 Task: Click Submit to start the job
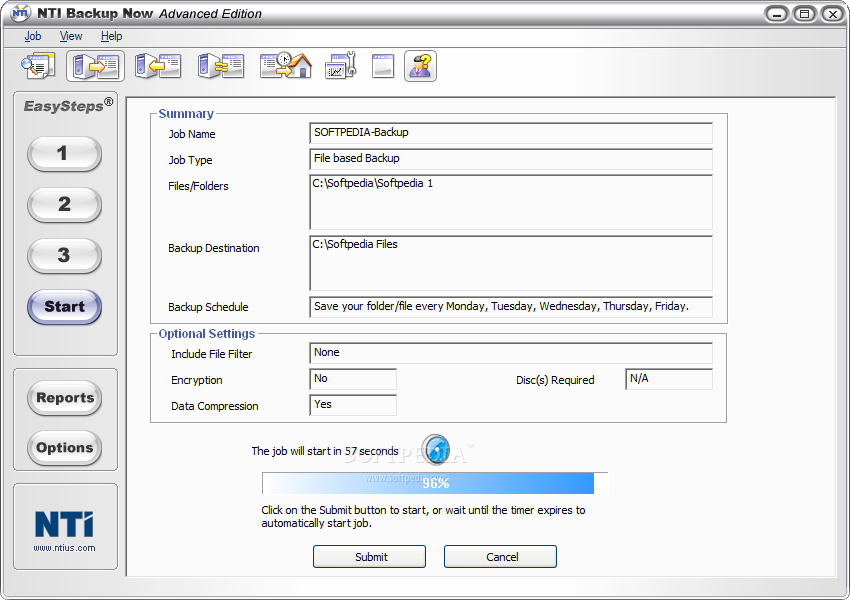click(x=369, y=556)
